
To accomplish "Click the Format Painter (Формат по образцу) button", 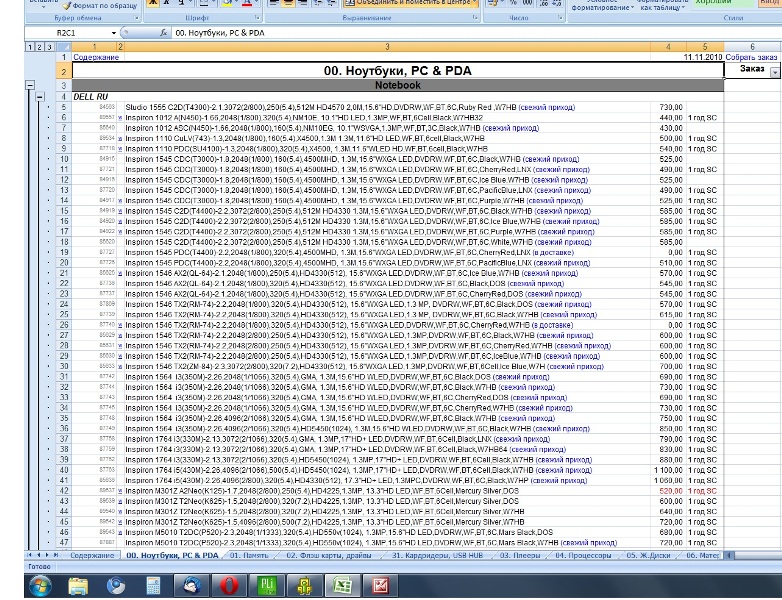I will [x=100, y=5].
